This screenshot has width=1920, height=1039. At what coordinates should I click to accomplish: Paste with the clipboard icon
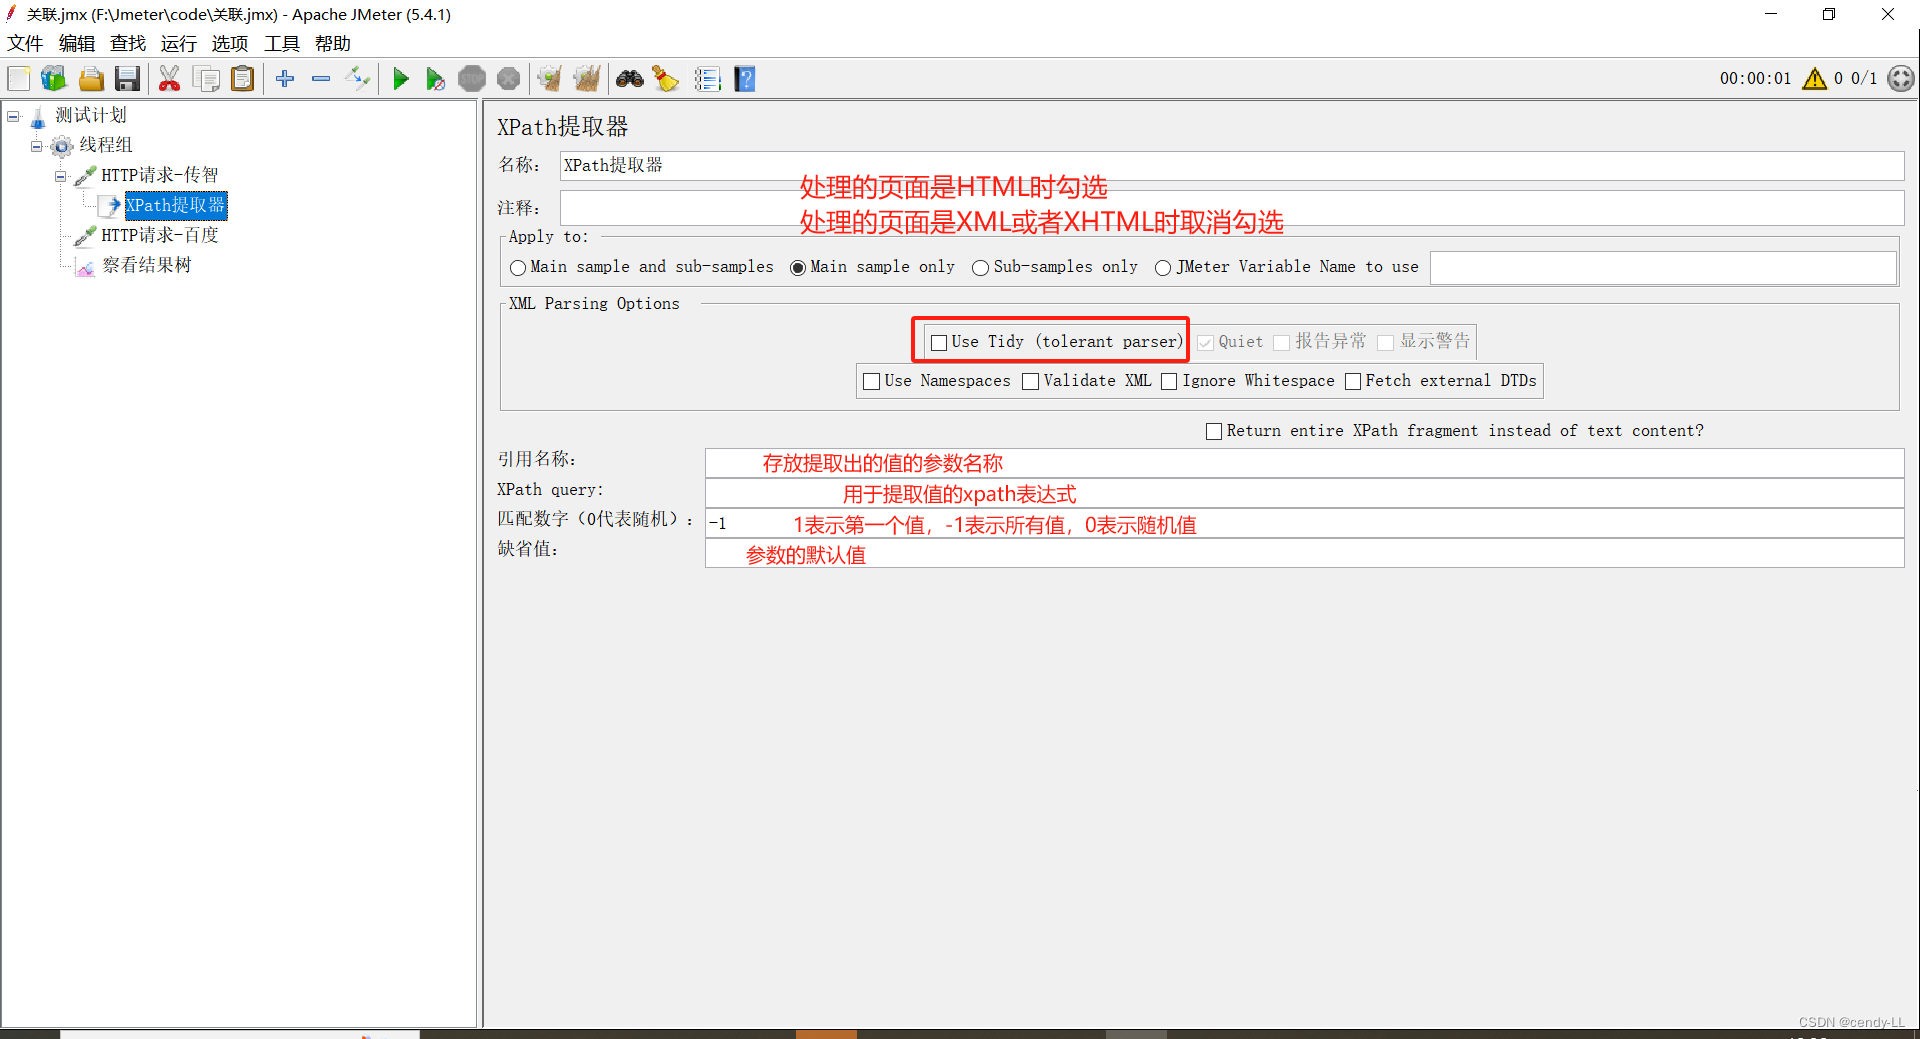(242, 78)
